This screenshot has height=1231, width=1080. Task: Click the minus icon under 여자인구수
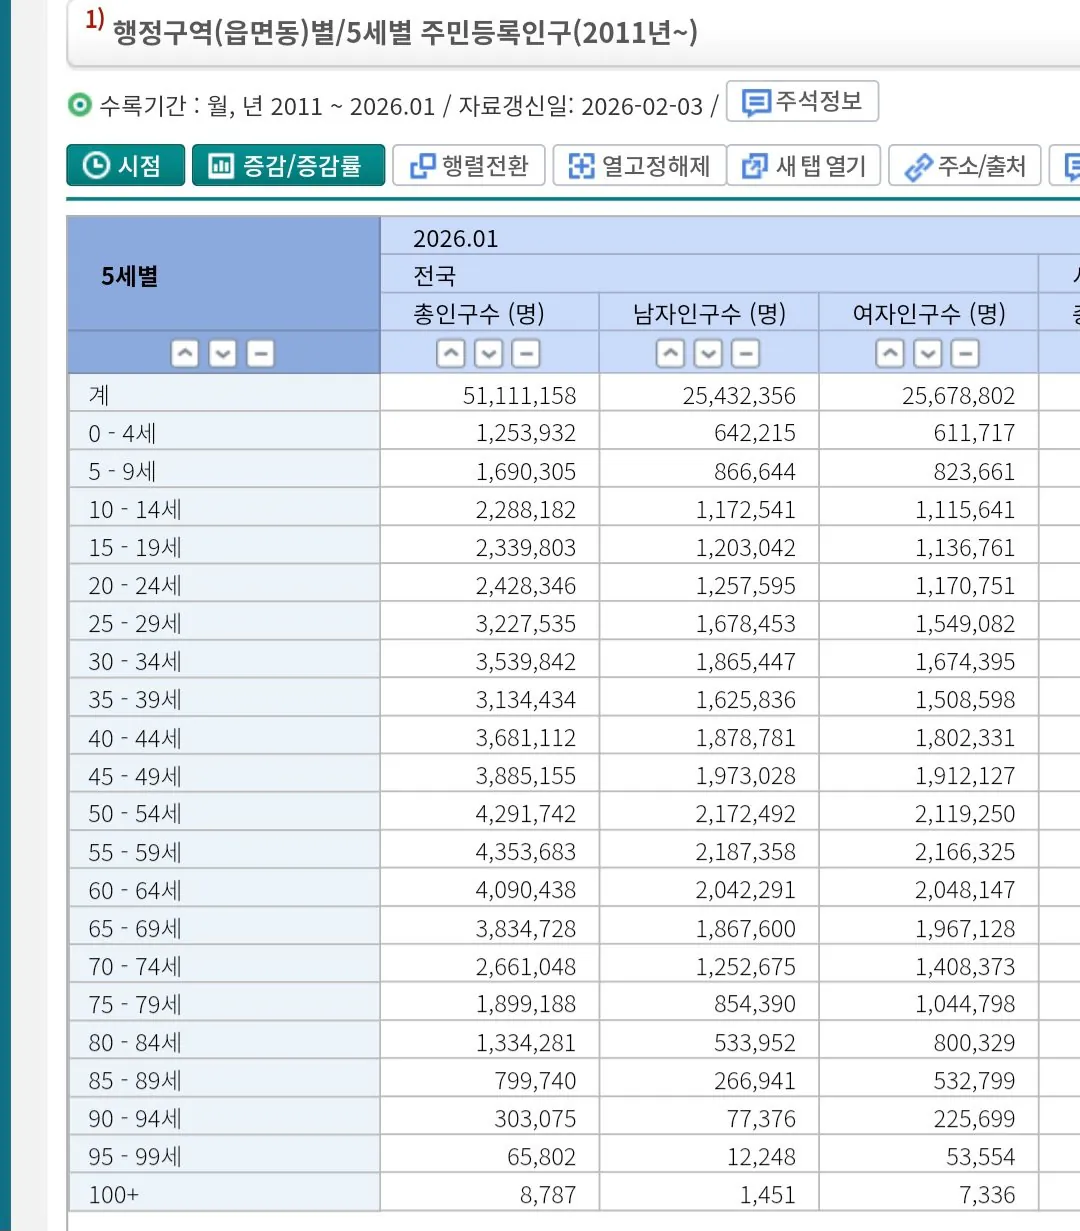pyautogui.click(x=965, y=354)
